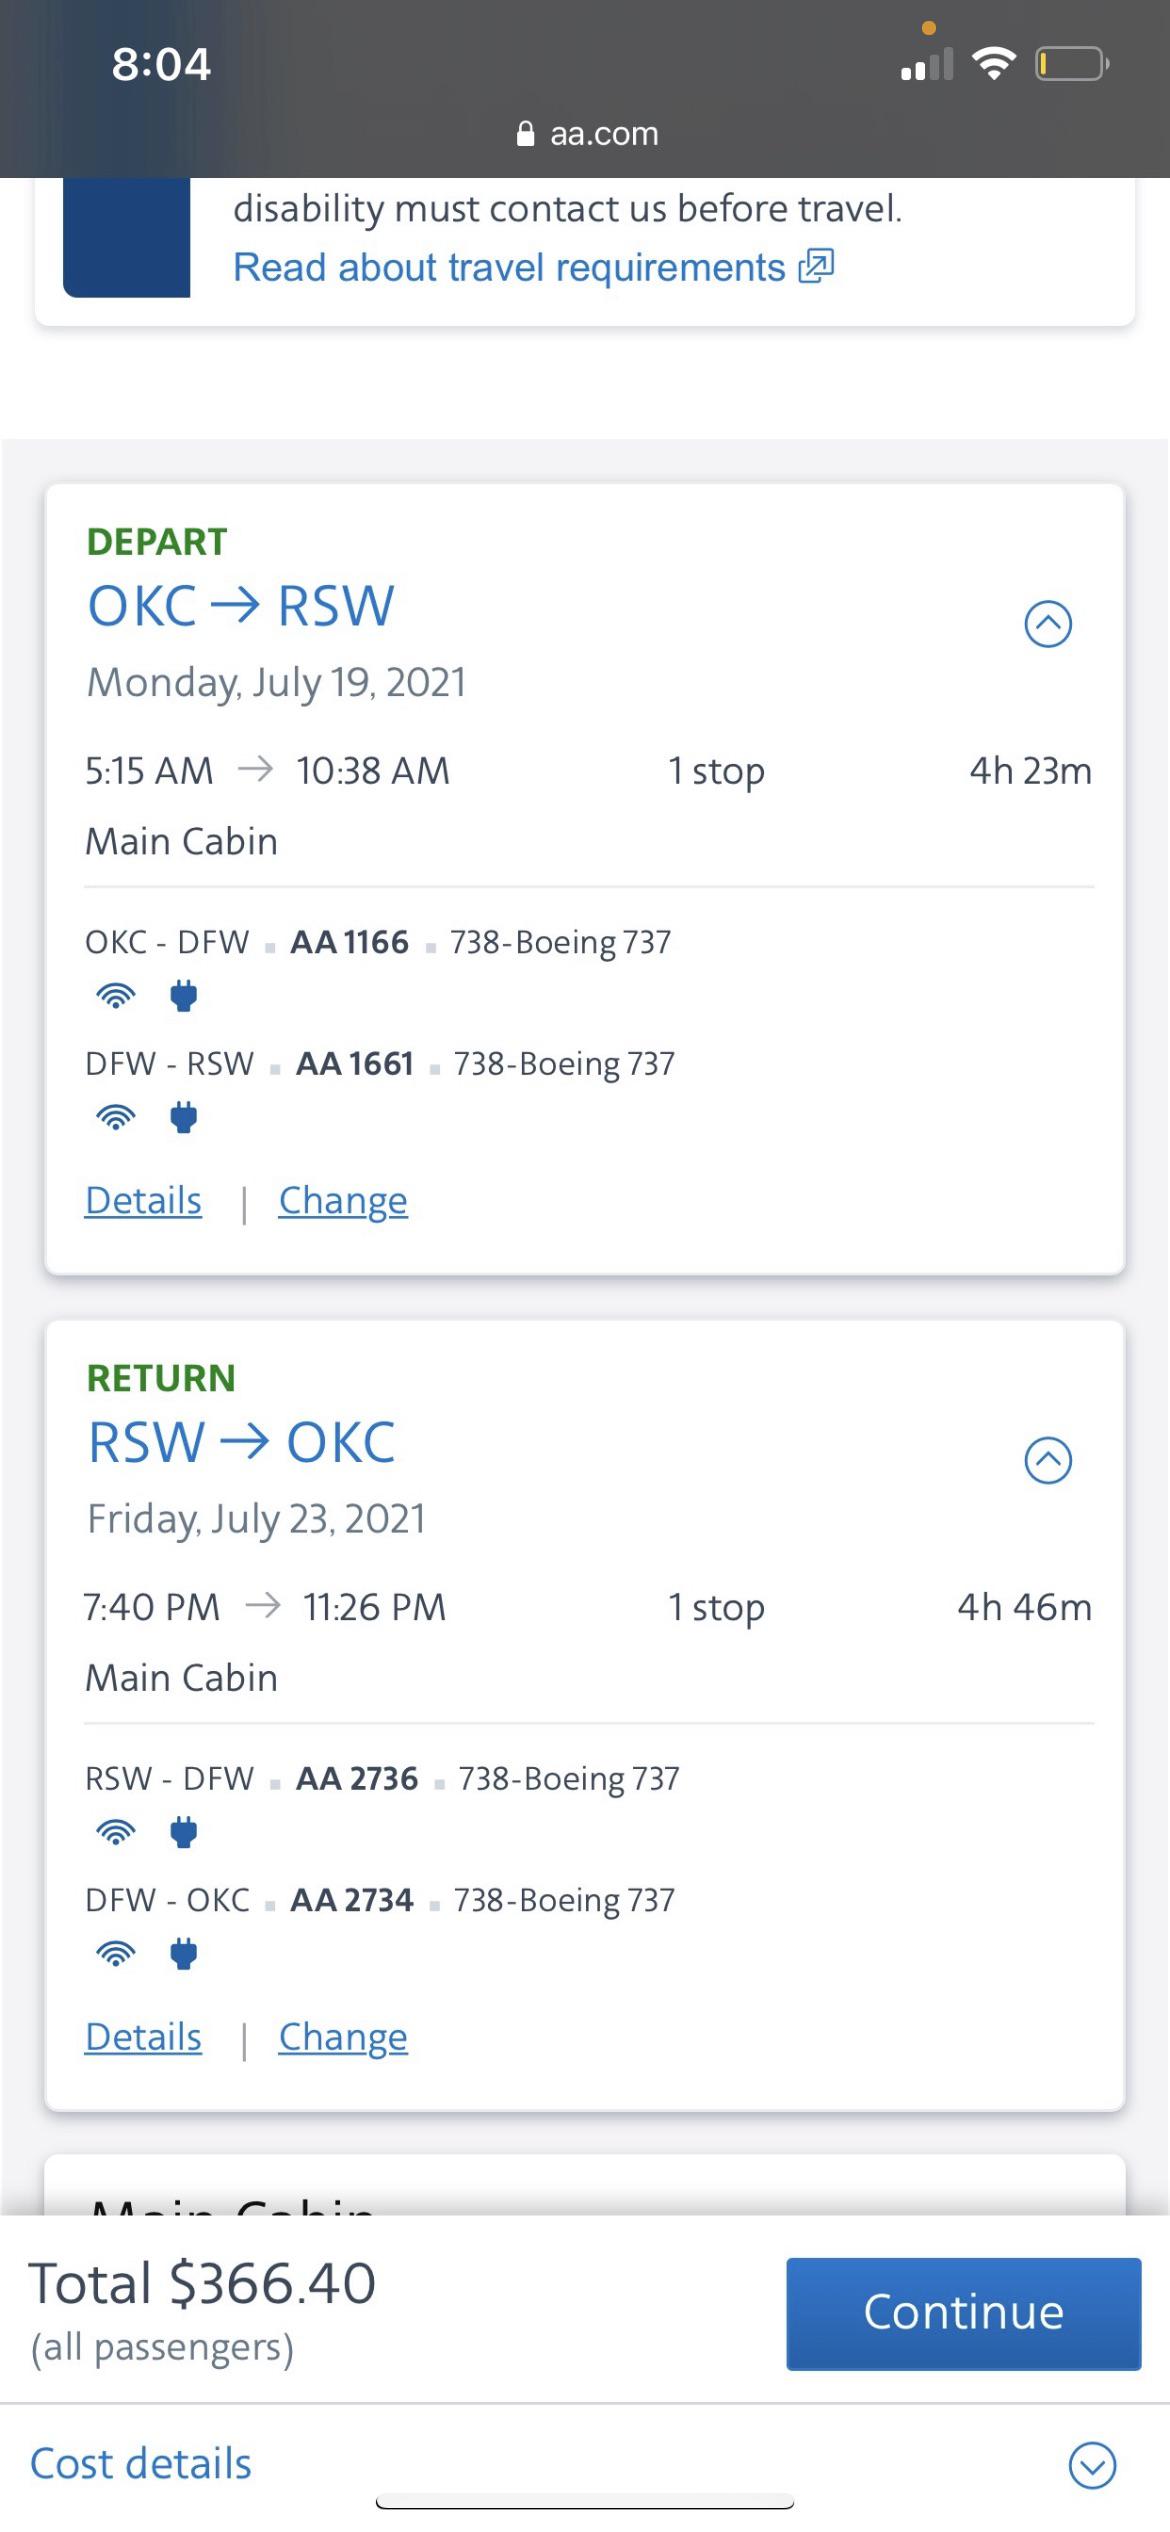Tap Wi-Fi icon for RSW - DFW flight
Viewport: 1170px width, 2532px height.
point(116,1832)
